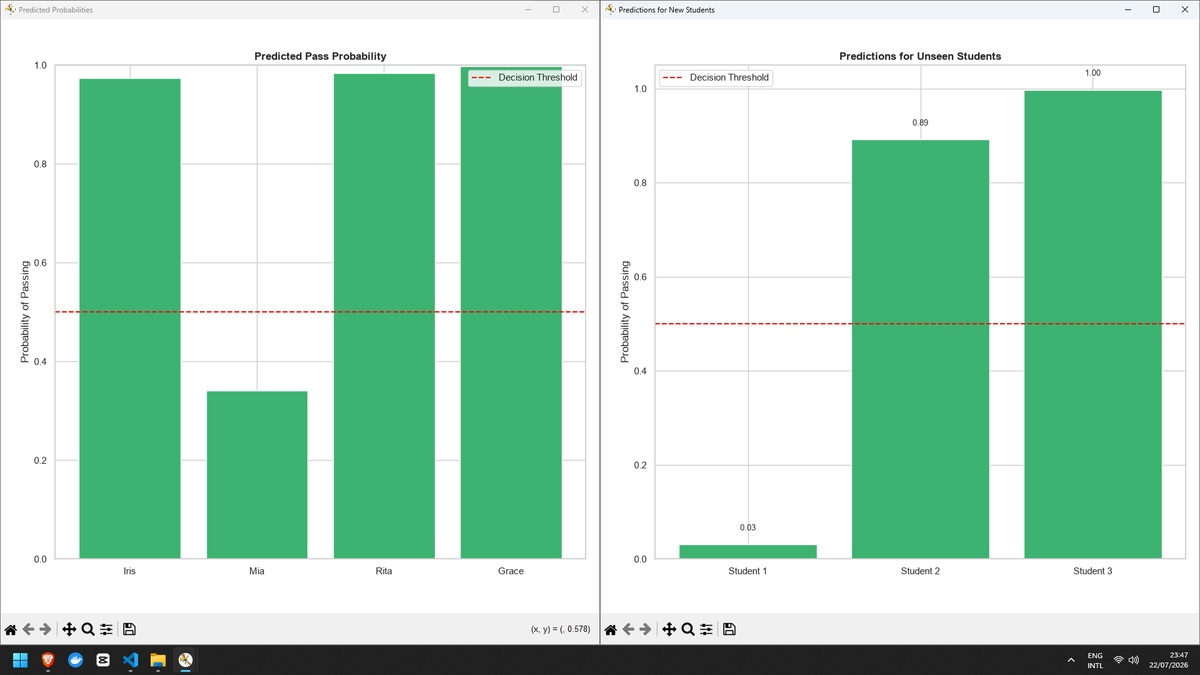
Task: Click 'Probability of Passing' axis label in right chart
Action: click(x=627, y=312)
